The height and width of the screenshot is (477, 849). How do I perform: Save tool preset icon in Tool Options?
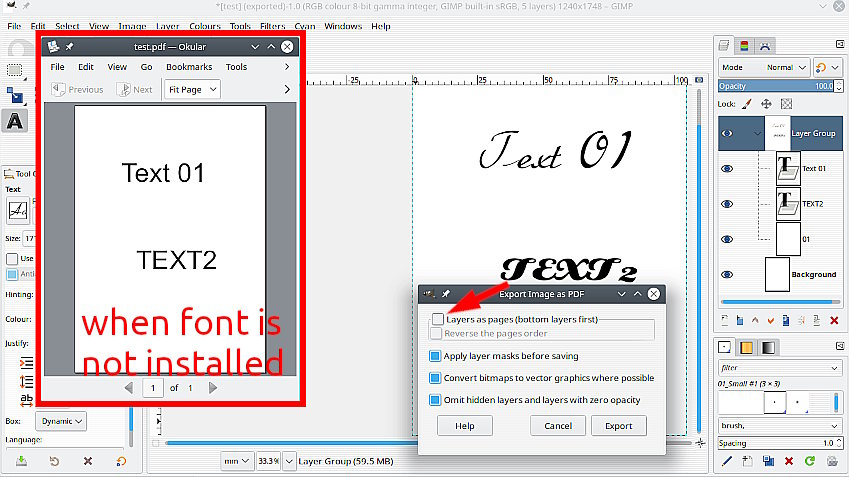21,461
